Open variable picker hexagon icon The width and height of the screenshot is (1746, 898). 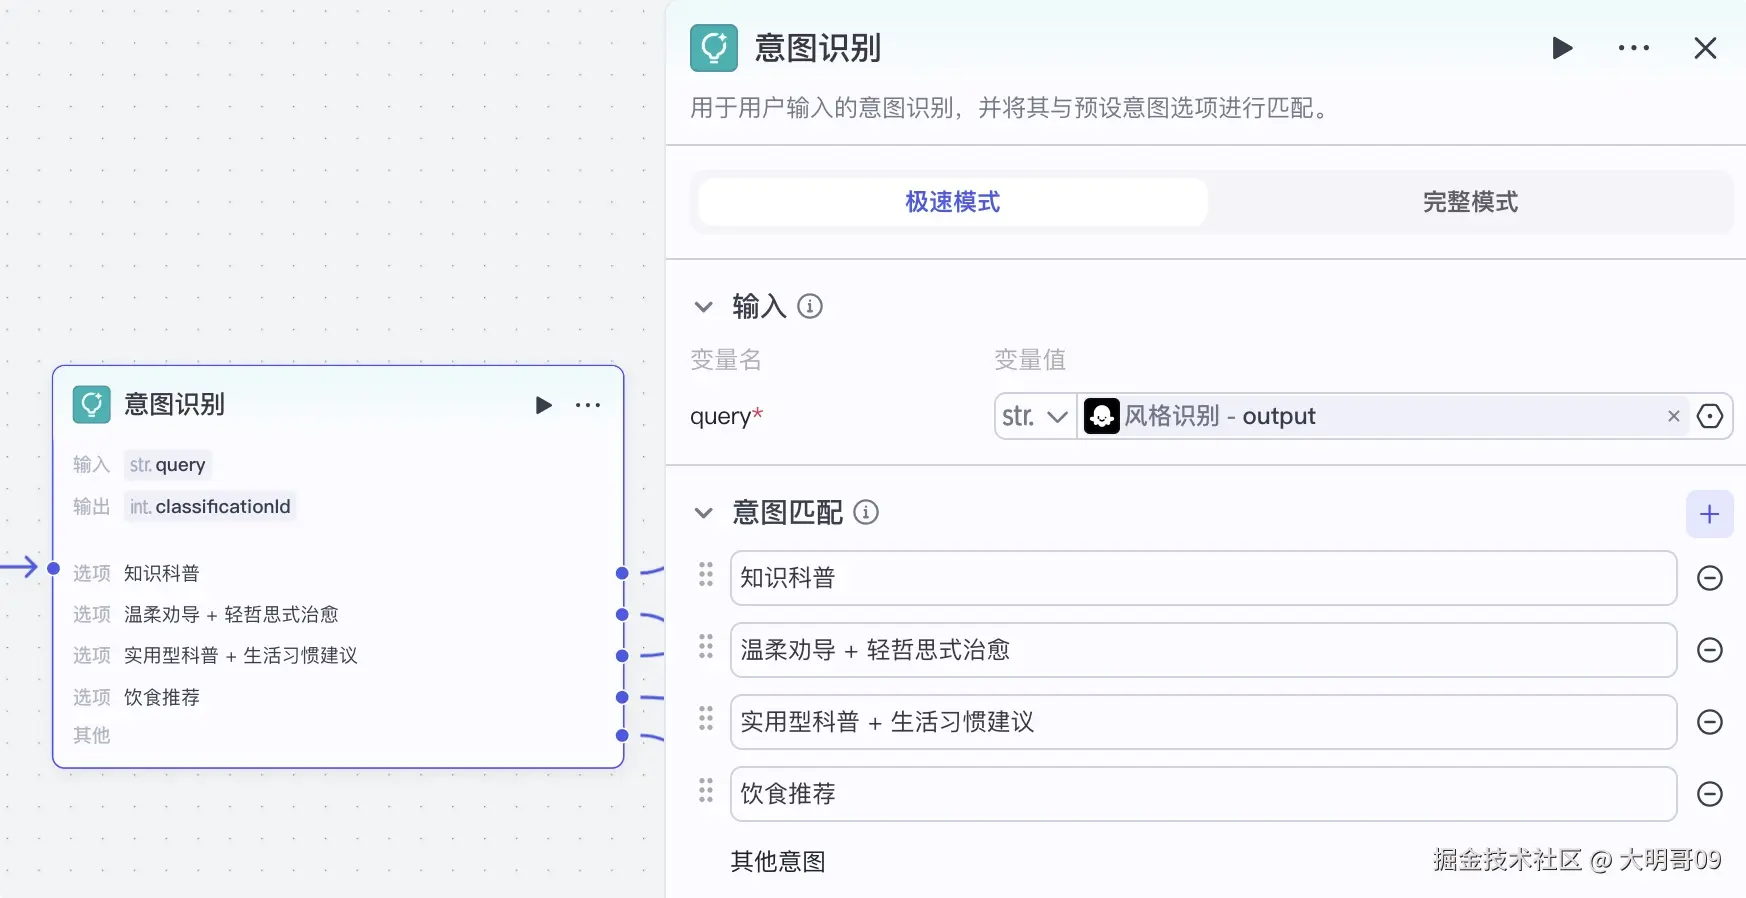point(1710,416)
